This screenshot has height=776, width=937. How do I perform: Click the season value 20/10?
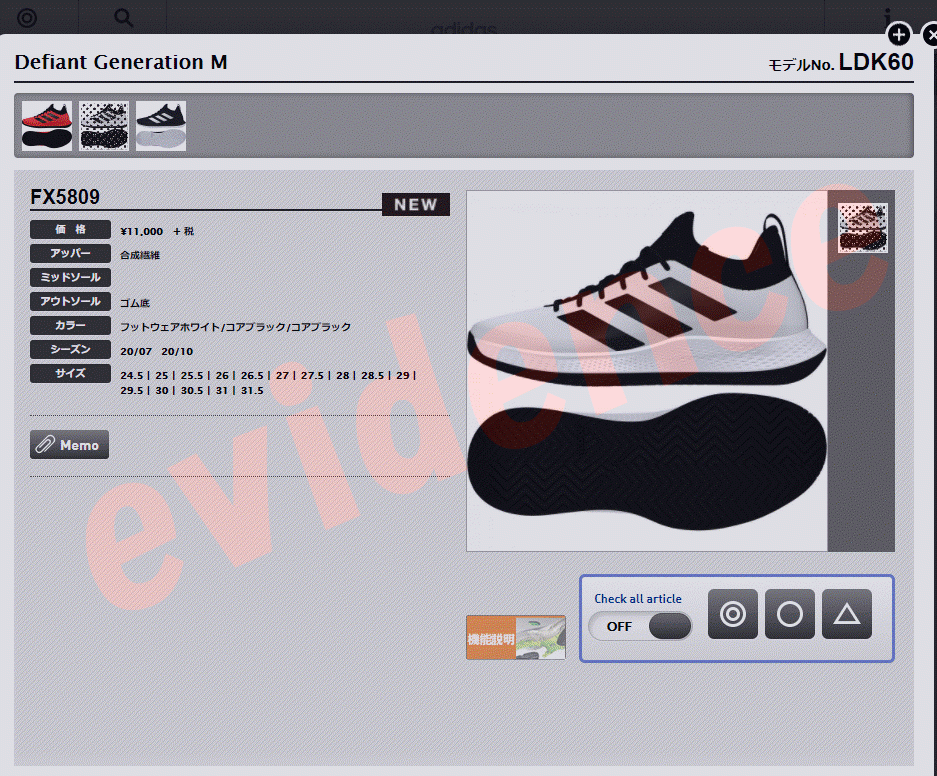(177, 351)
